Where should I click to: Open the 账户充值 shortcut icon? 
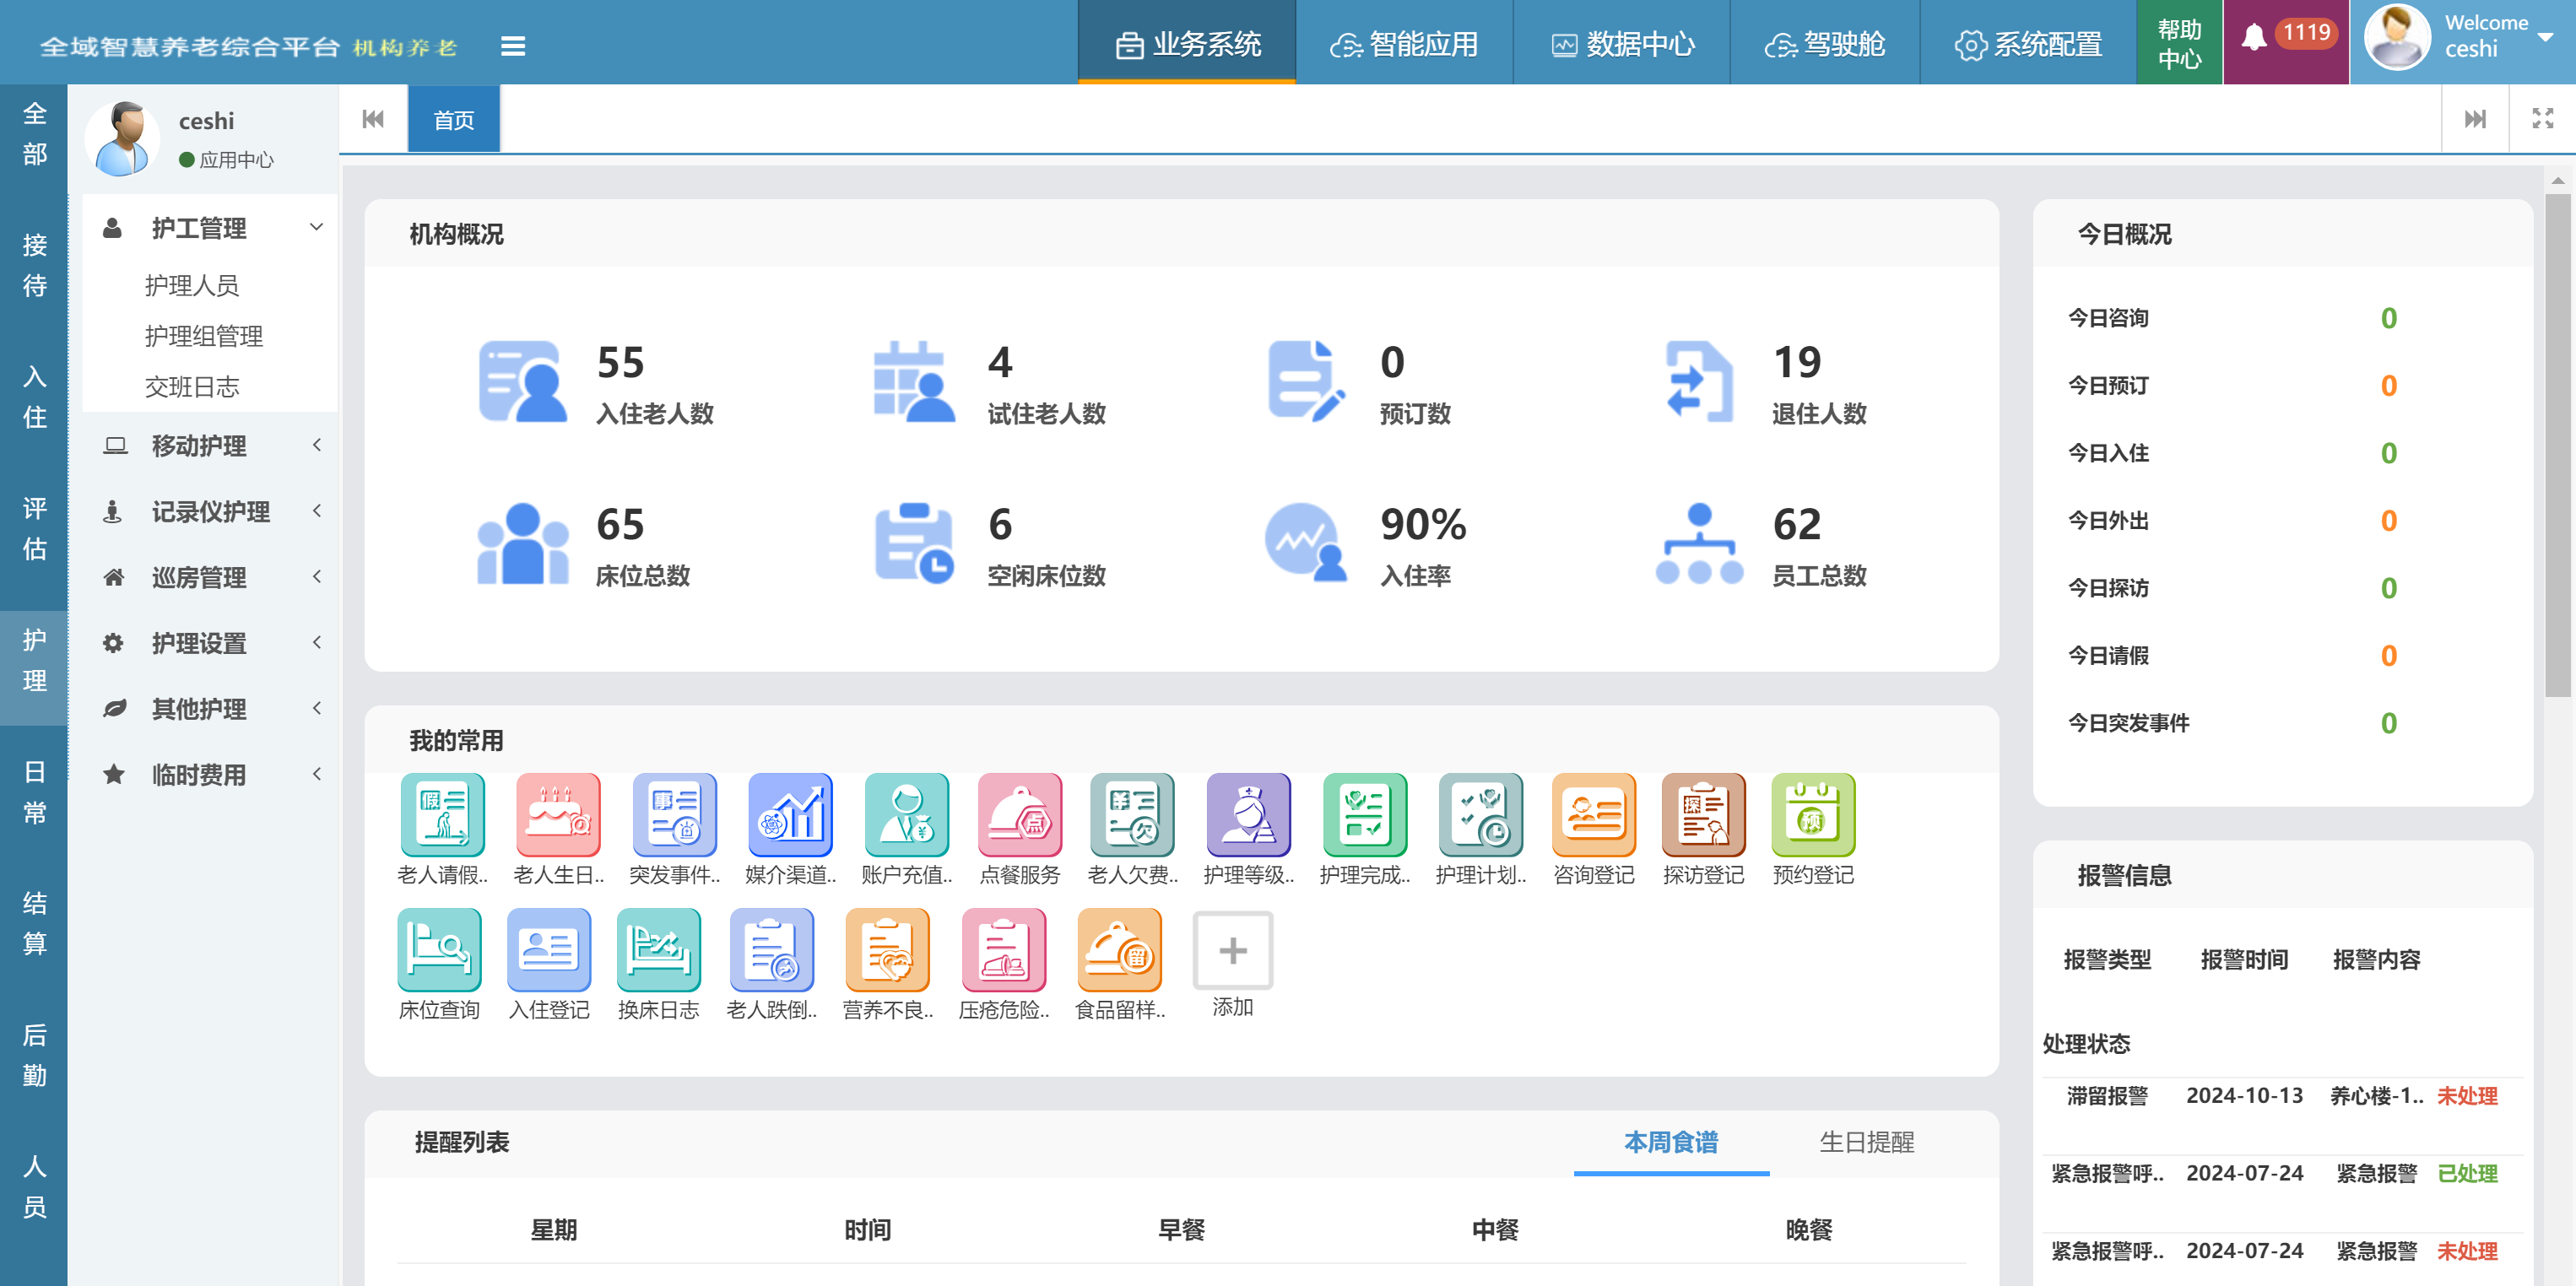906,814
